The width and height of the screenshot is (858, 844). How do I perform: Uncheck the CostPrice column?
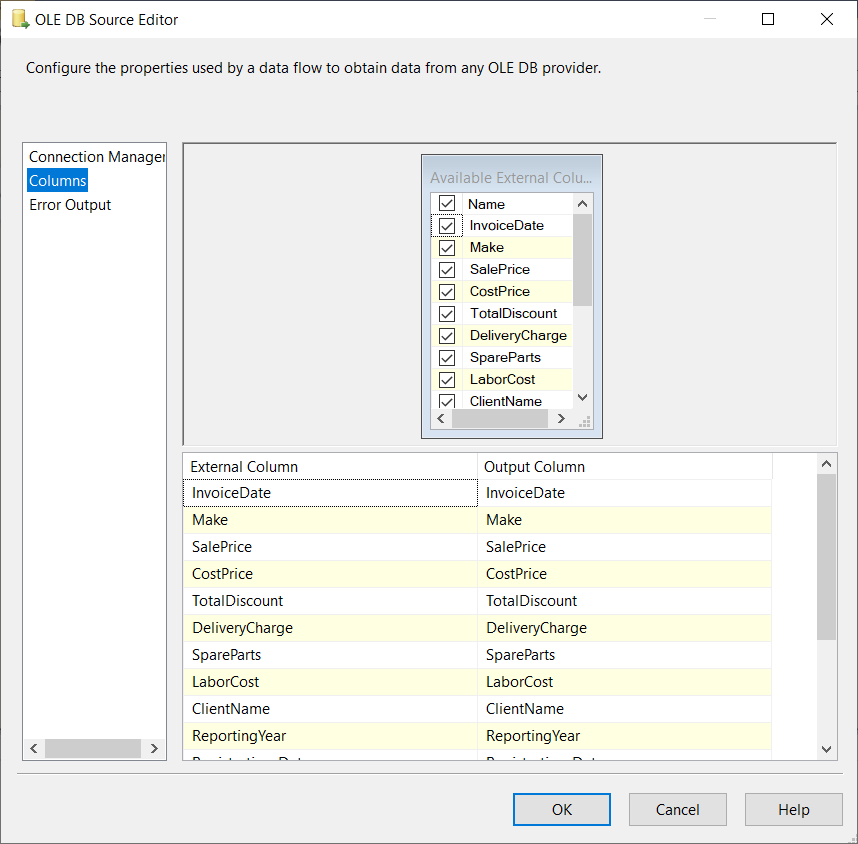446,291
